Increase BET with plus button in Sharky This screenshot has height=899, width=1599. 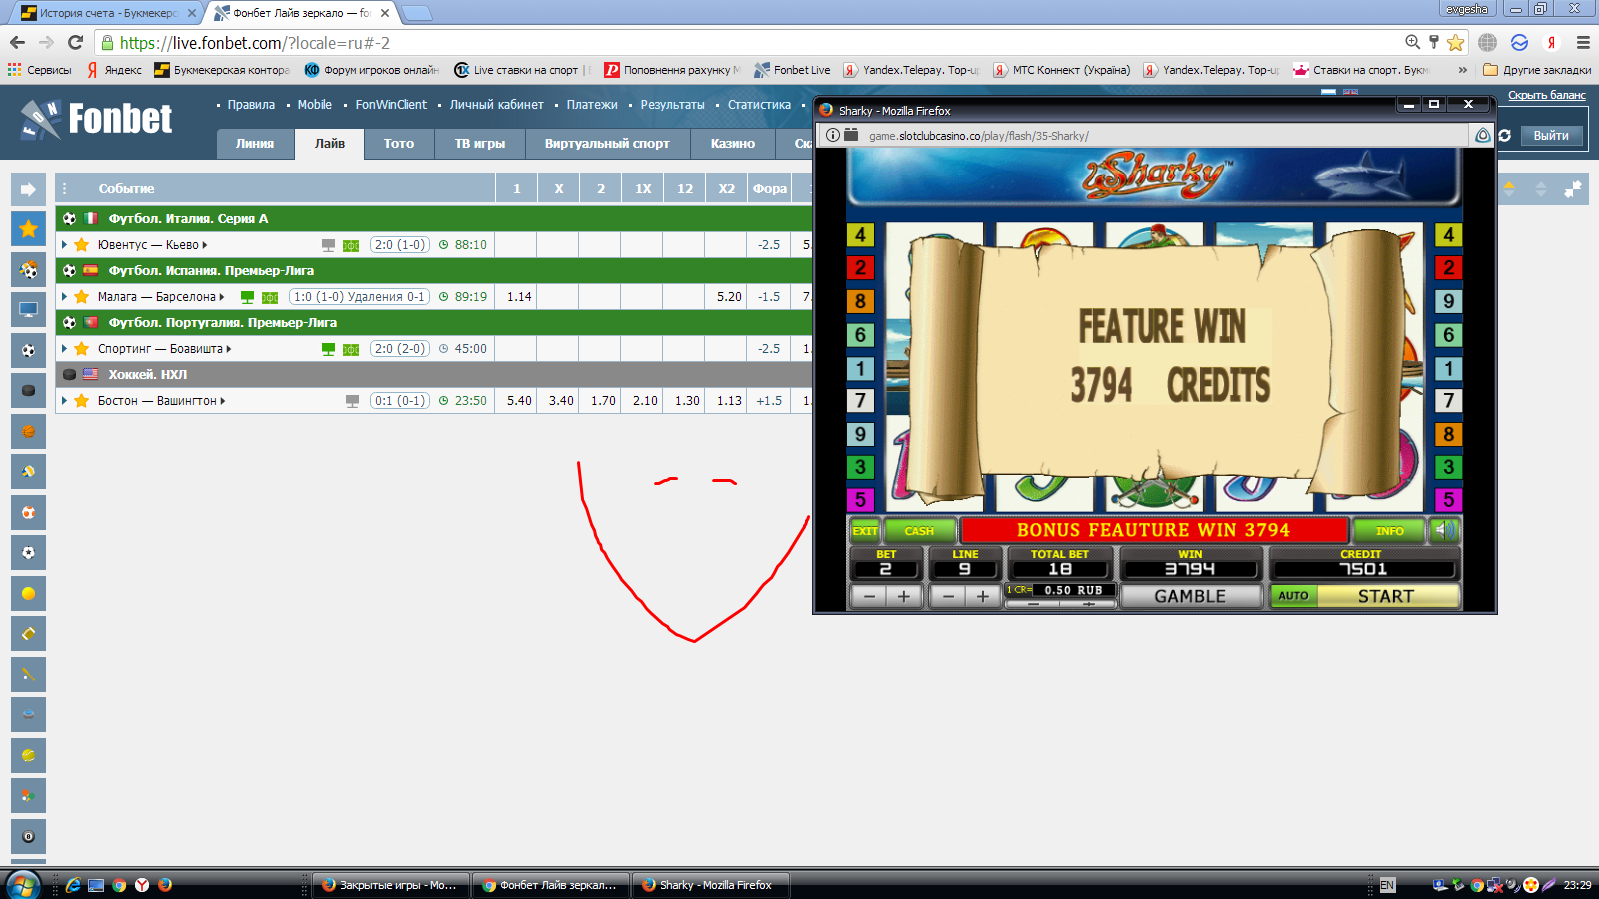904,596
